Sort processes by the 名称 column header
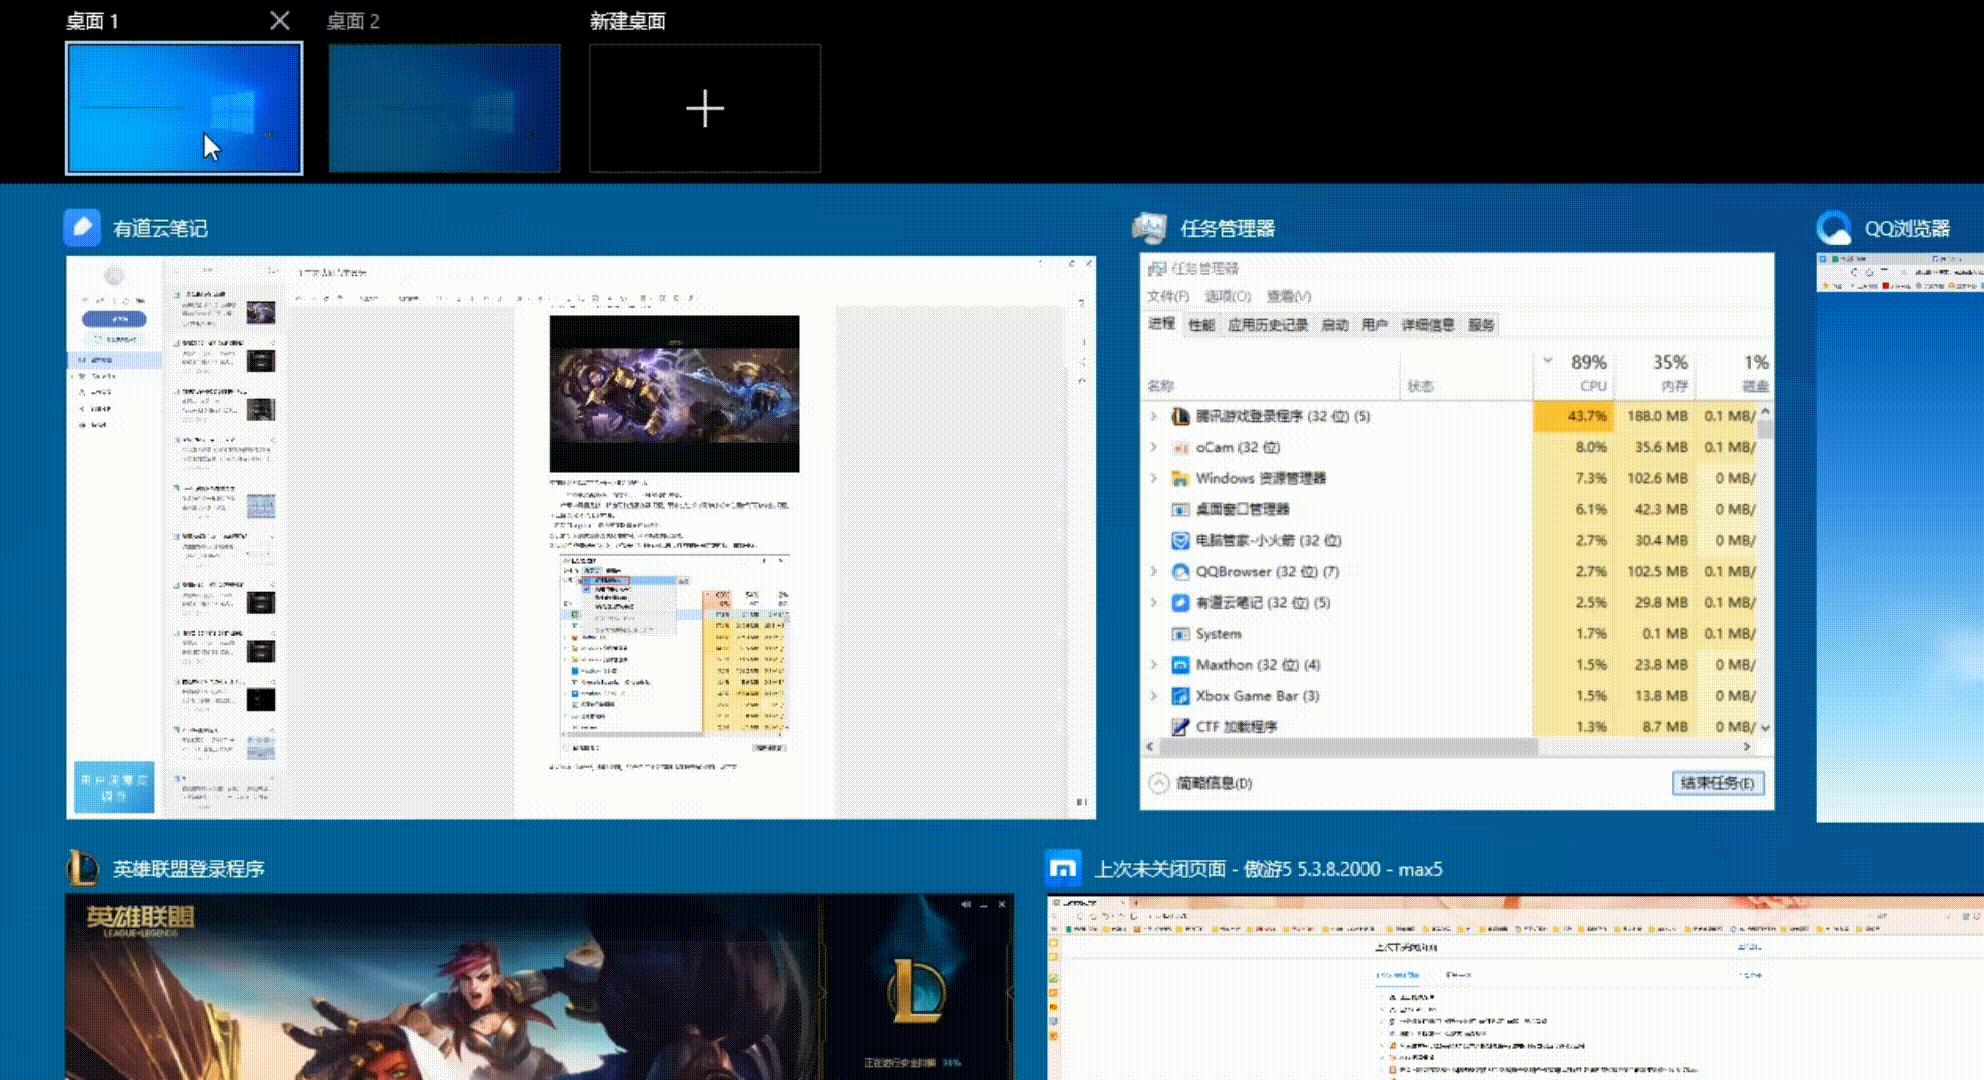The image size is (1984, 1080). 1271,373
